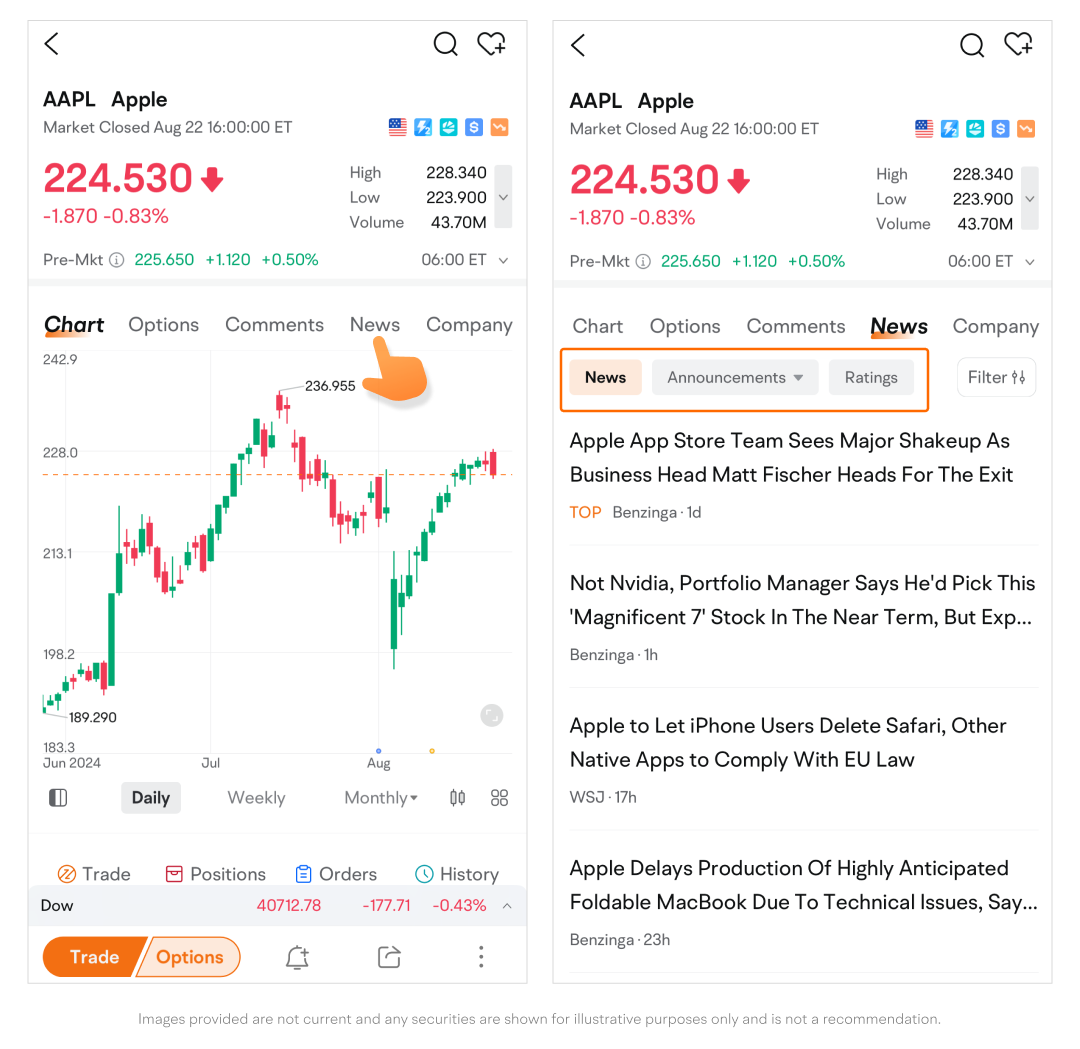
Task: Open the Monthly interval dropdown
Action: (x=381, y=798)
